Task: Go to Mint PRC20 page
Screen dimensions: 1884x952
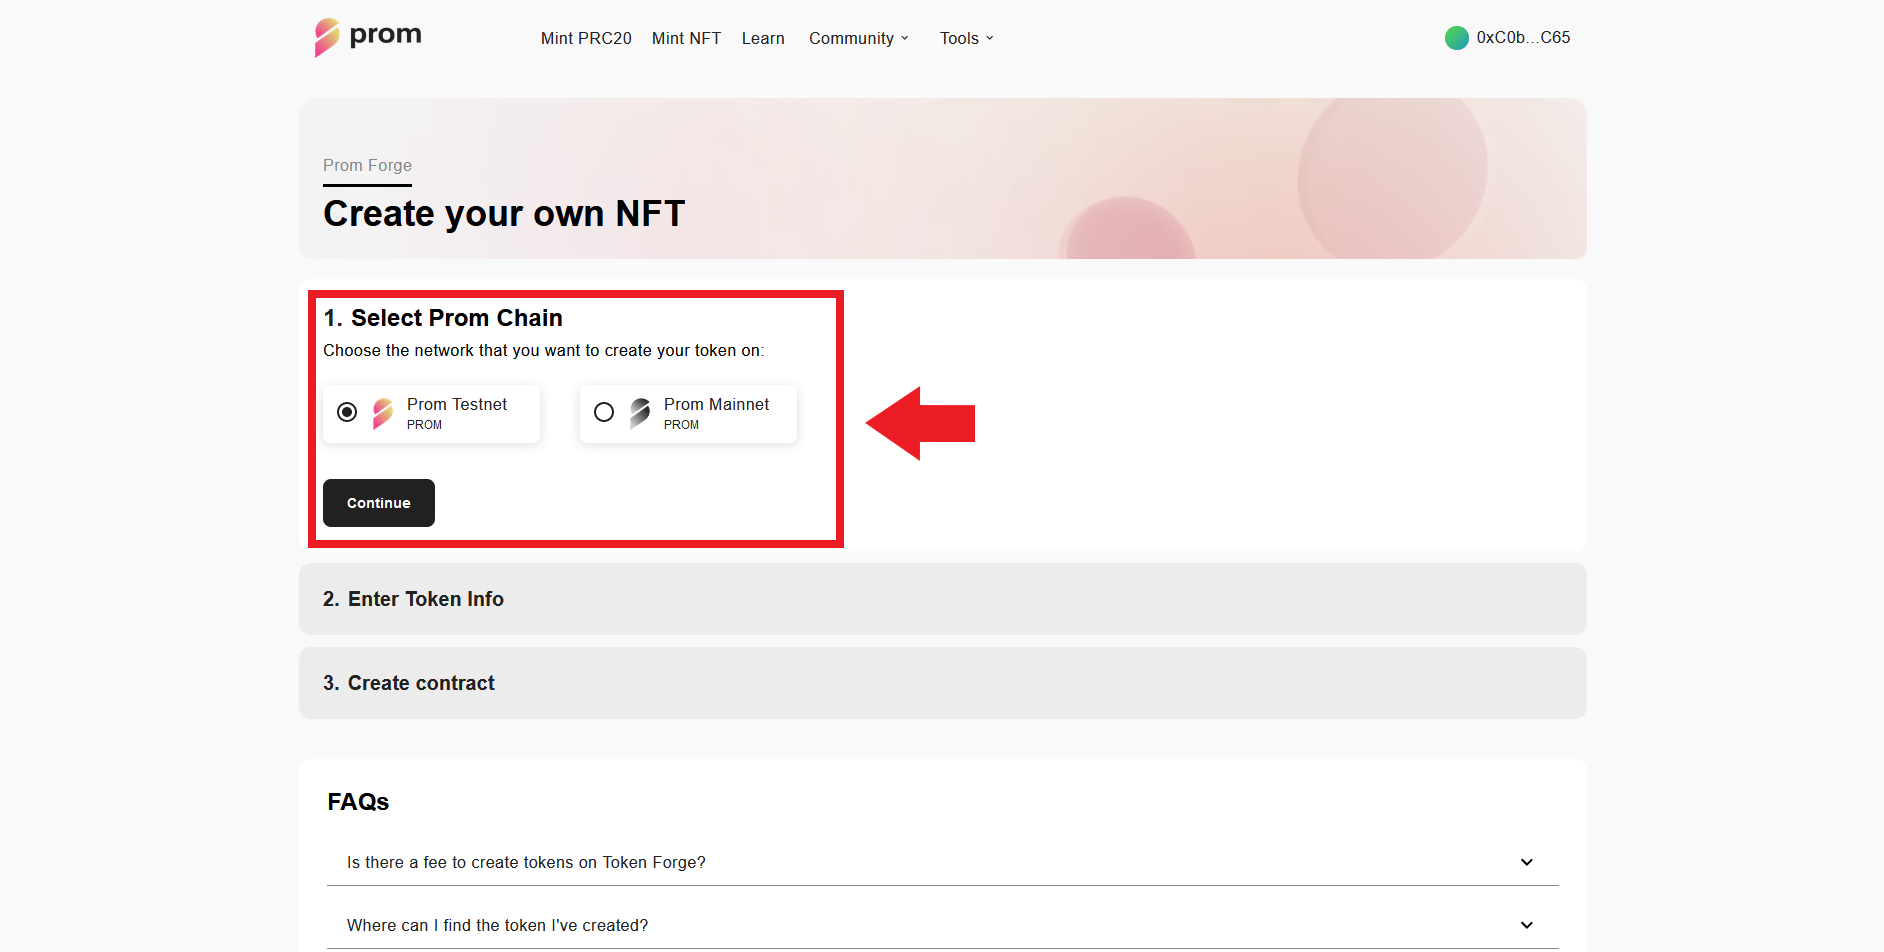Action: (x=586, y=38)
